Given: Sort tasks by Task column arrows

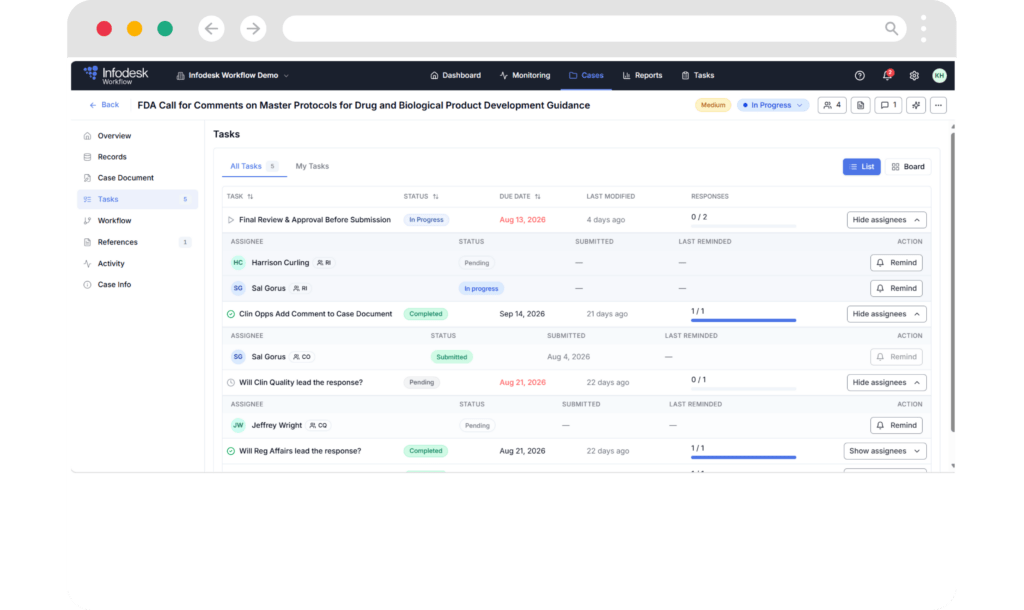Looking at the screenshot, I should coord(250,197).
